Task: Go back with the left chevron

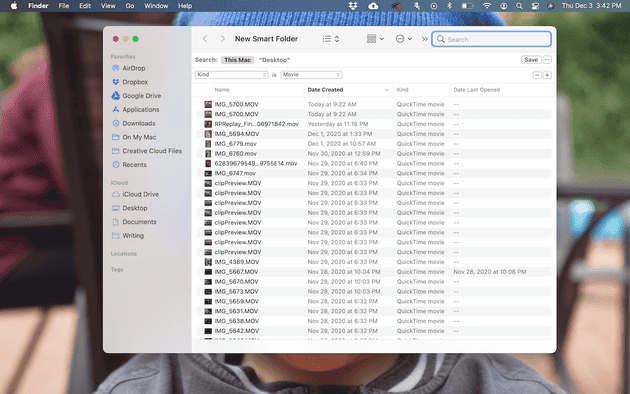Action: pyautogui.click(x=205, y=39)
